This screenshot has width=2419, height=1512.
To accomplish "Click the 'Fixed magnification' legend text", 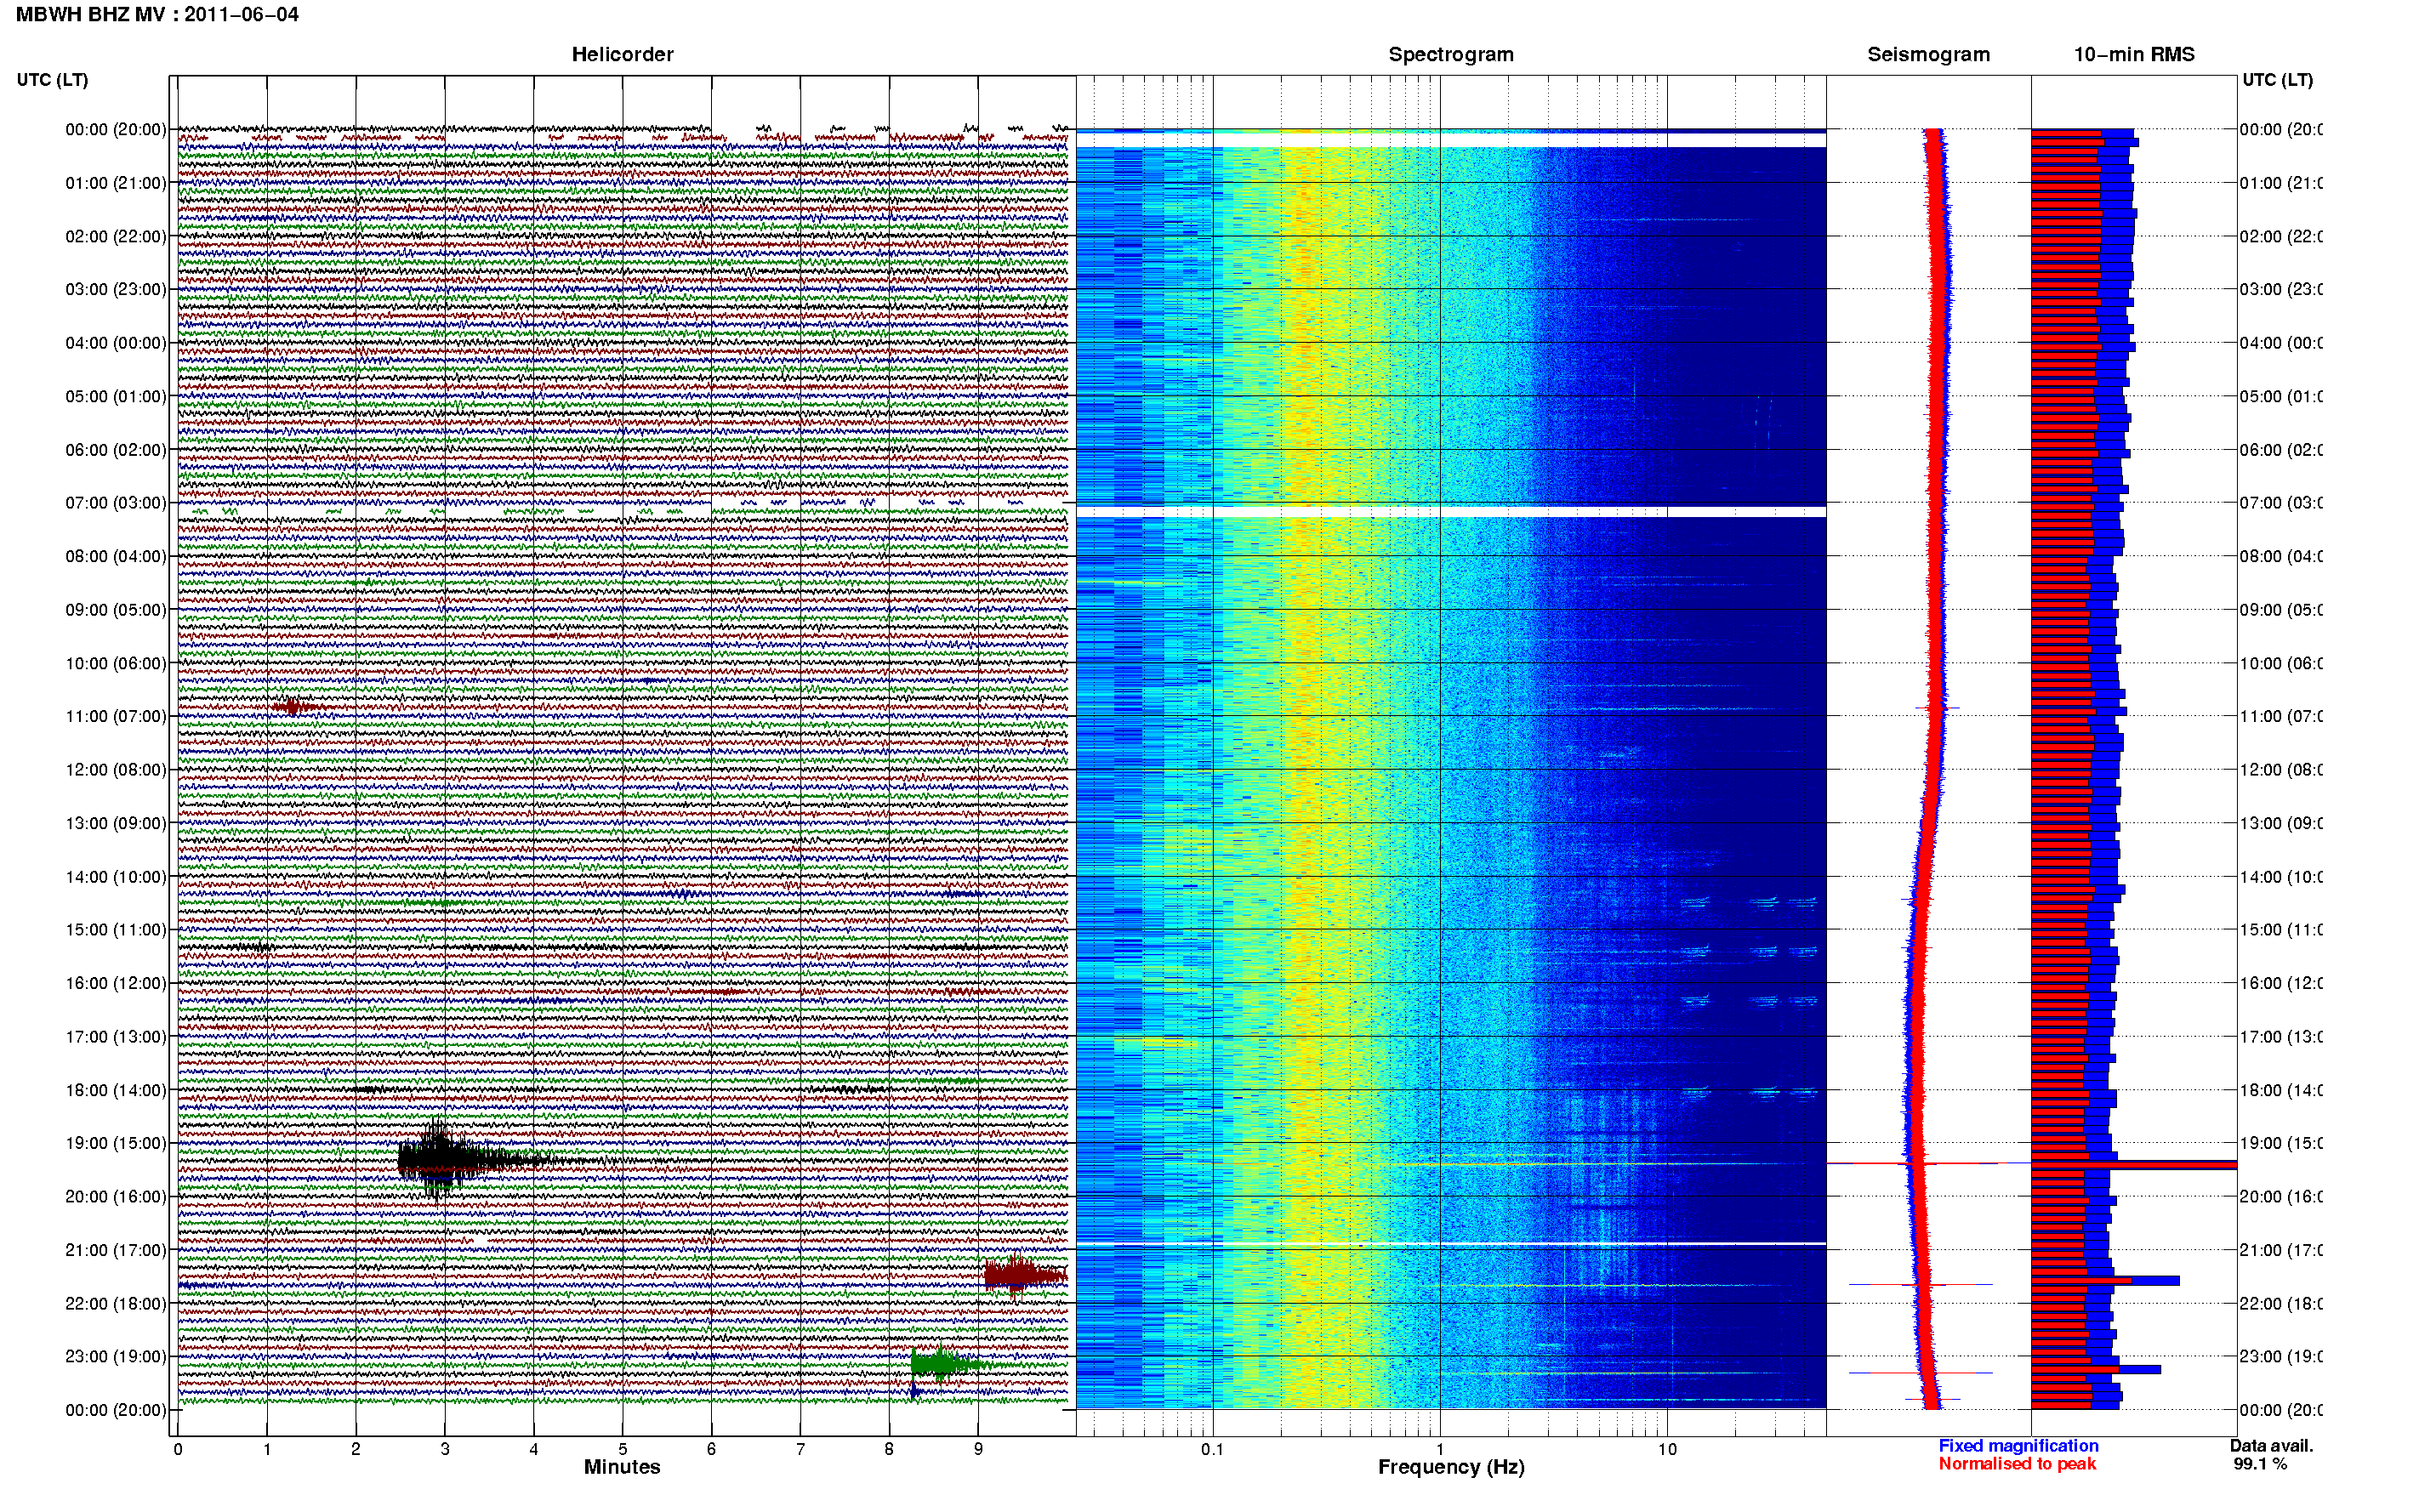I will (x=2018, y=1446).
